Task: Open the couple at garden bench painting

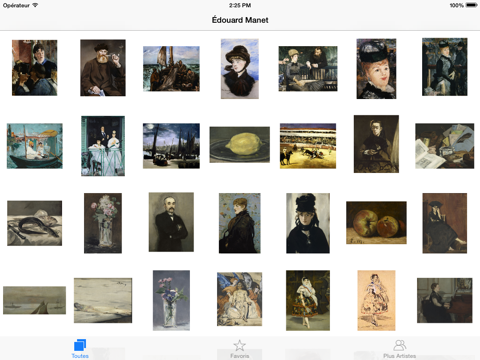Action: pyautogui.click(x=308, y=69)
